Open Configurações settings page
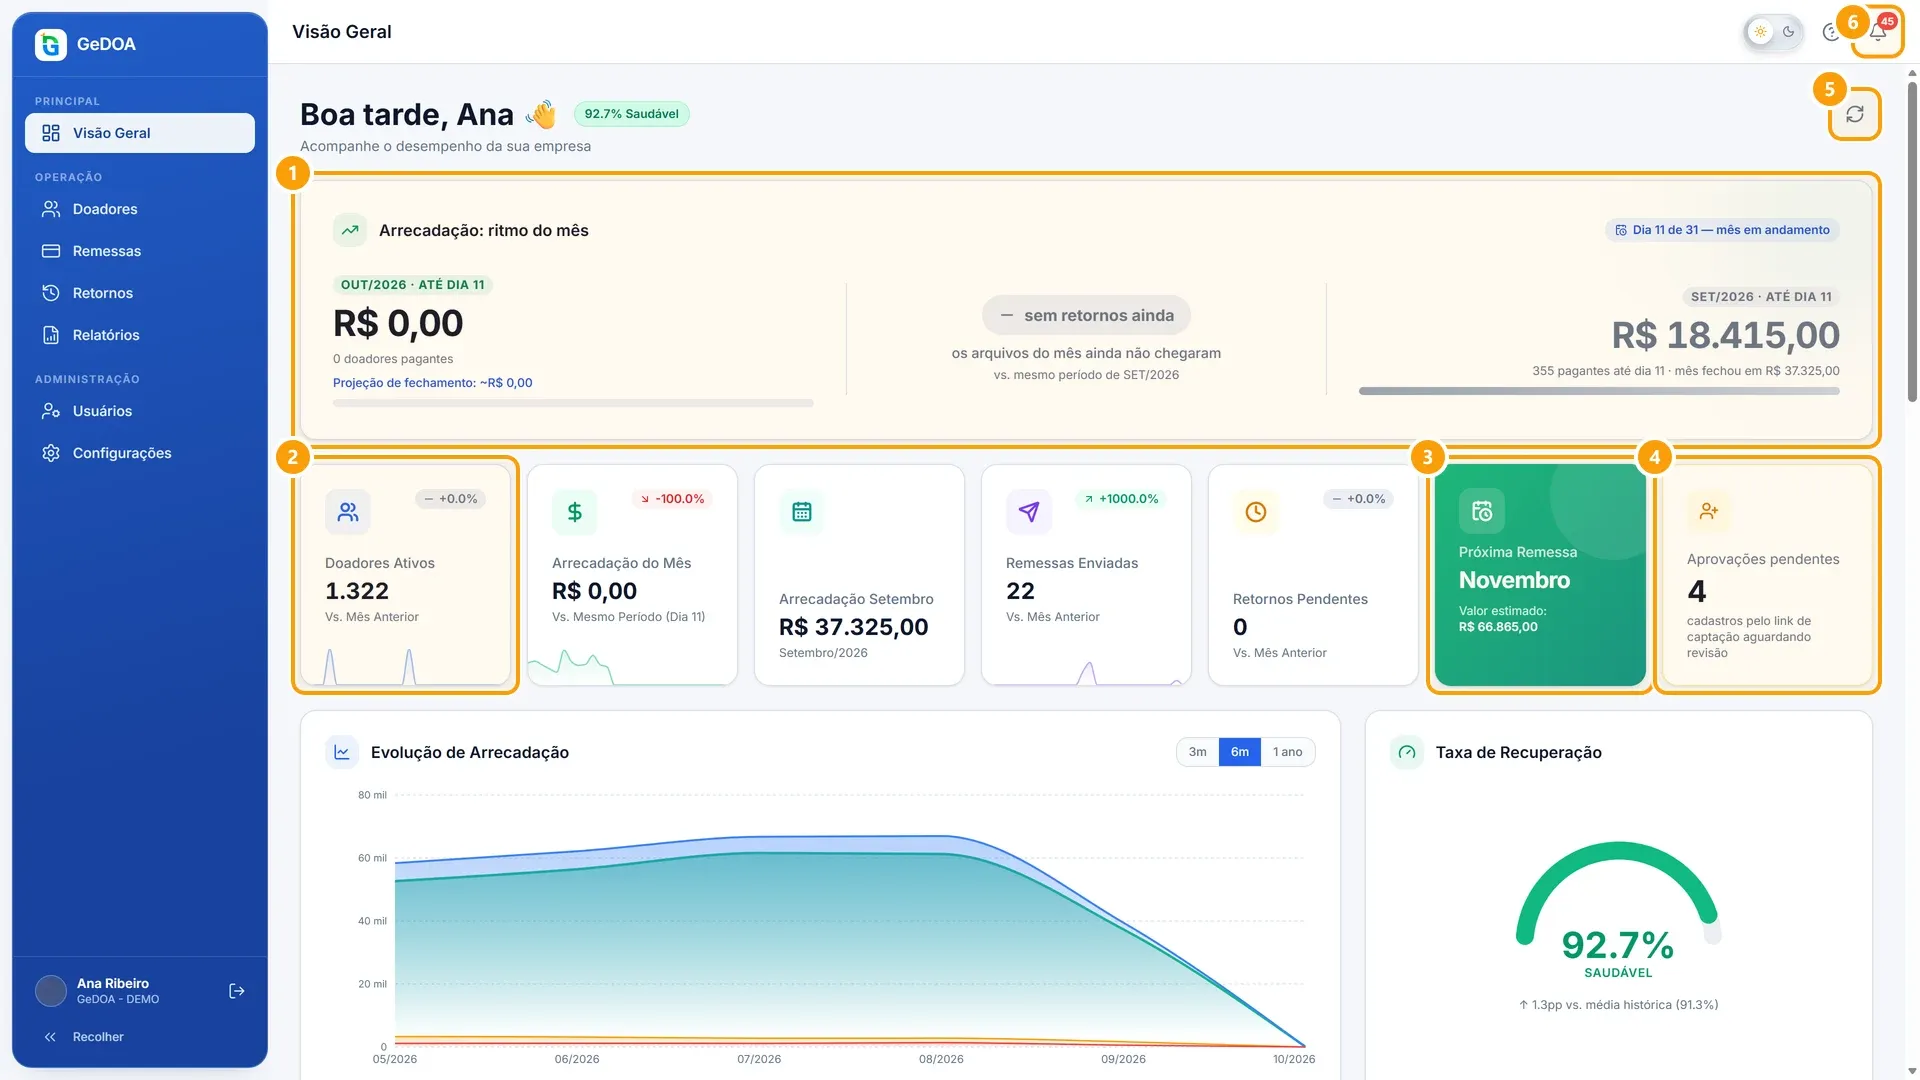The height and width of the screenshot is (1080, 1920). 140,453
